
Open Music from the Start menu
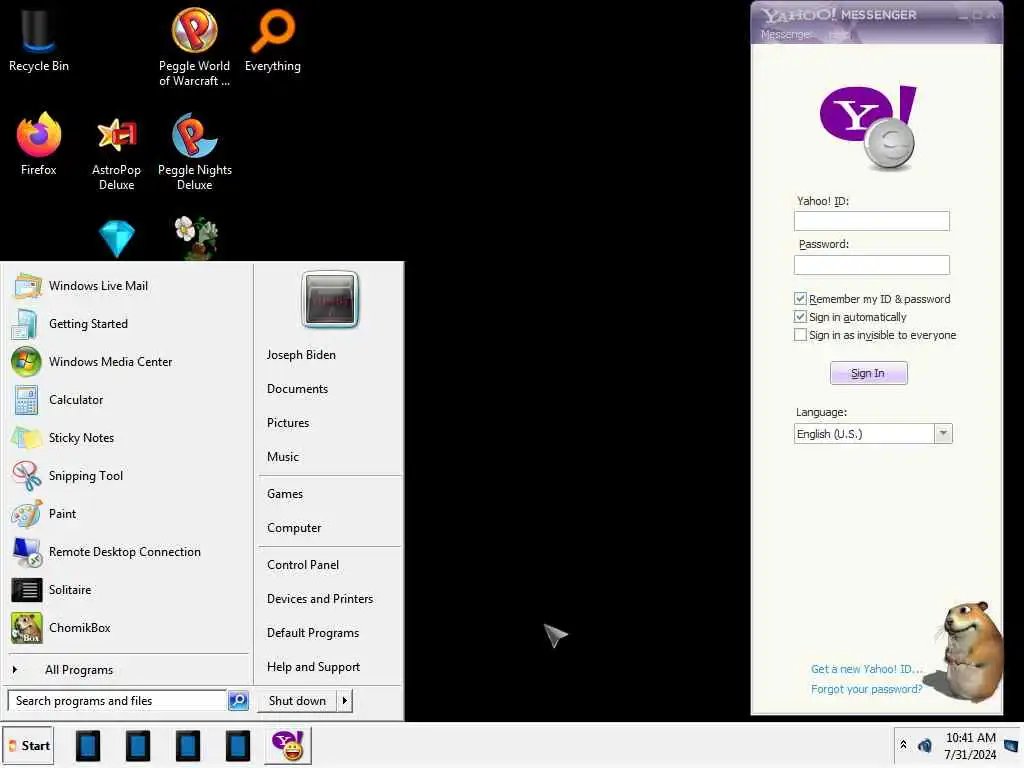[283, 456]
